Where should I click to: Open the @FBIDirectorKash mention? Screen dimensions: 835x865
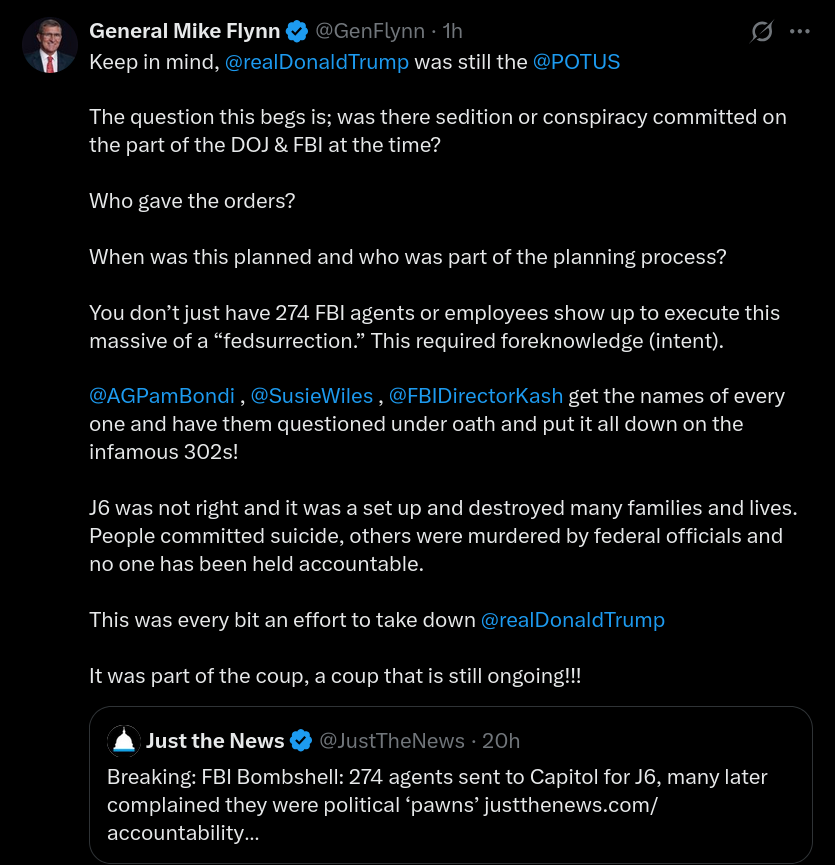[x=476, y=396]
